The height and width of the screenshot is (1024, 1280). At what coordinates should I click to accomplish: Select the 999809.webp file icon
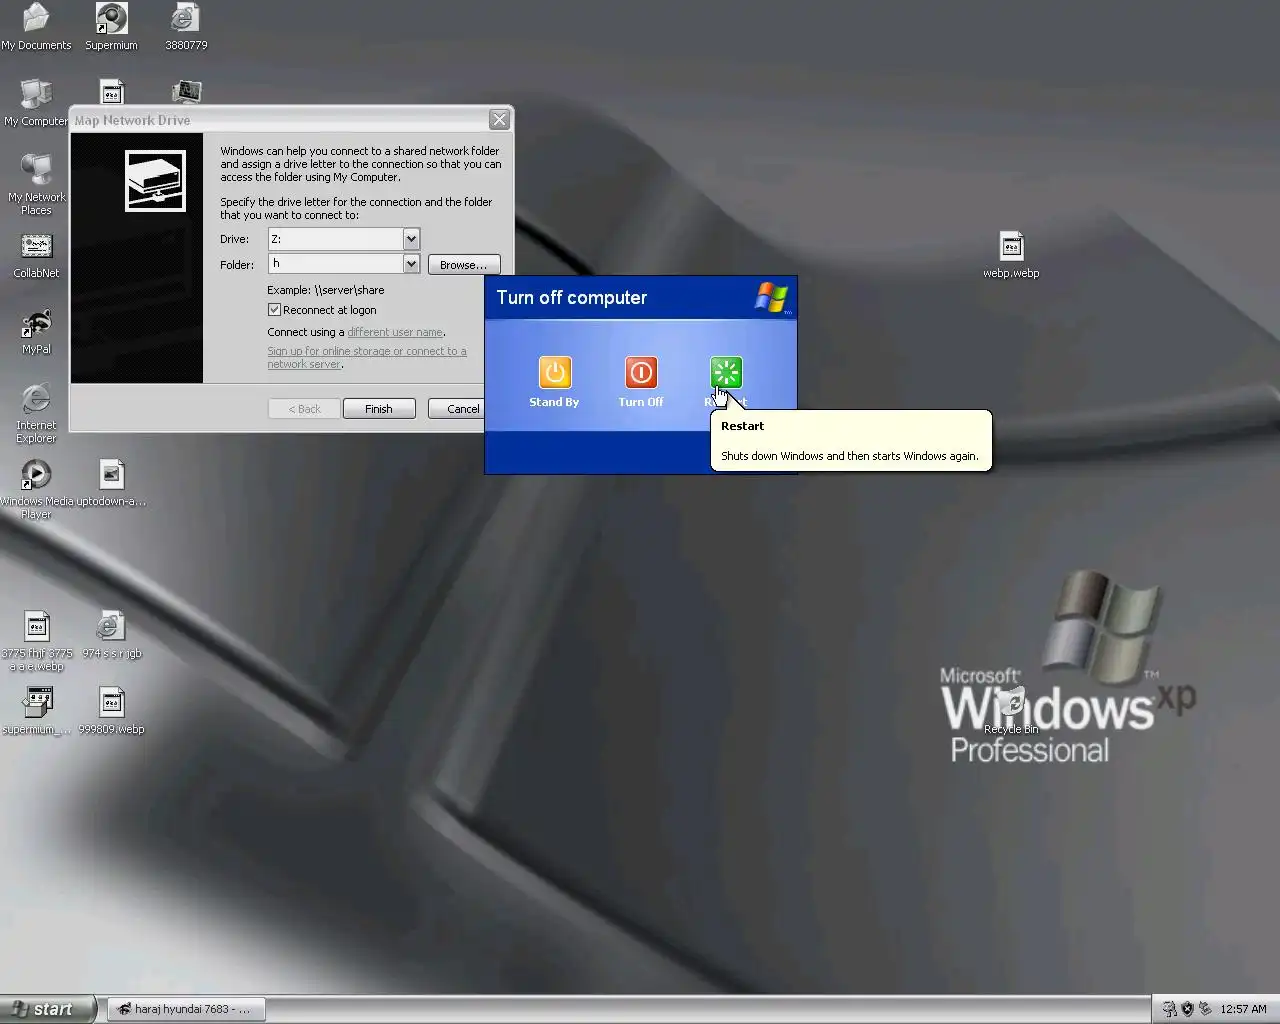pos(111,711)
